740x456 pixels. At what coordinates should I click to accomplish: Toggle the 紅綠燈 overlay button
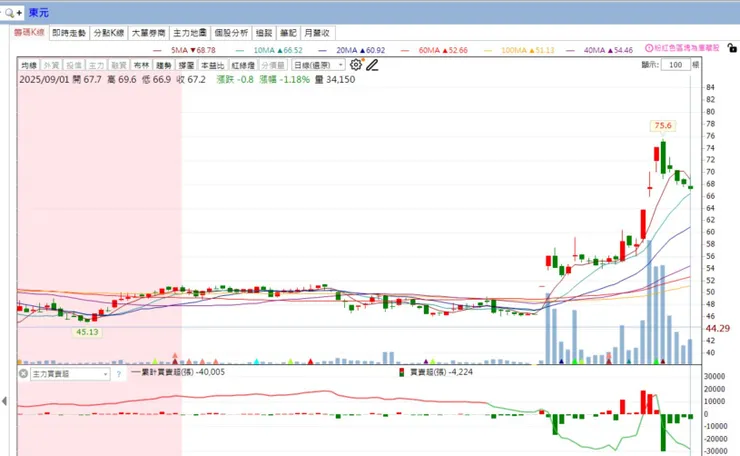[243, 65]
